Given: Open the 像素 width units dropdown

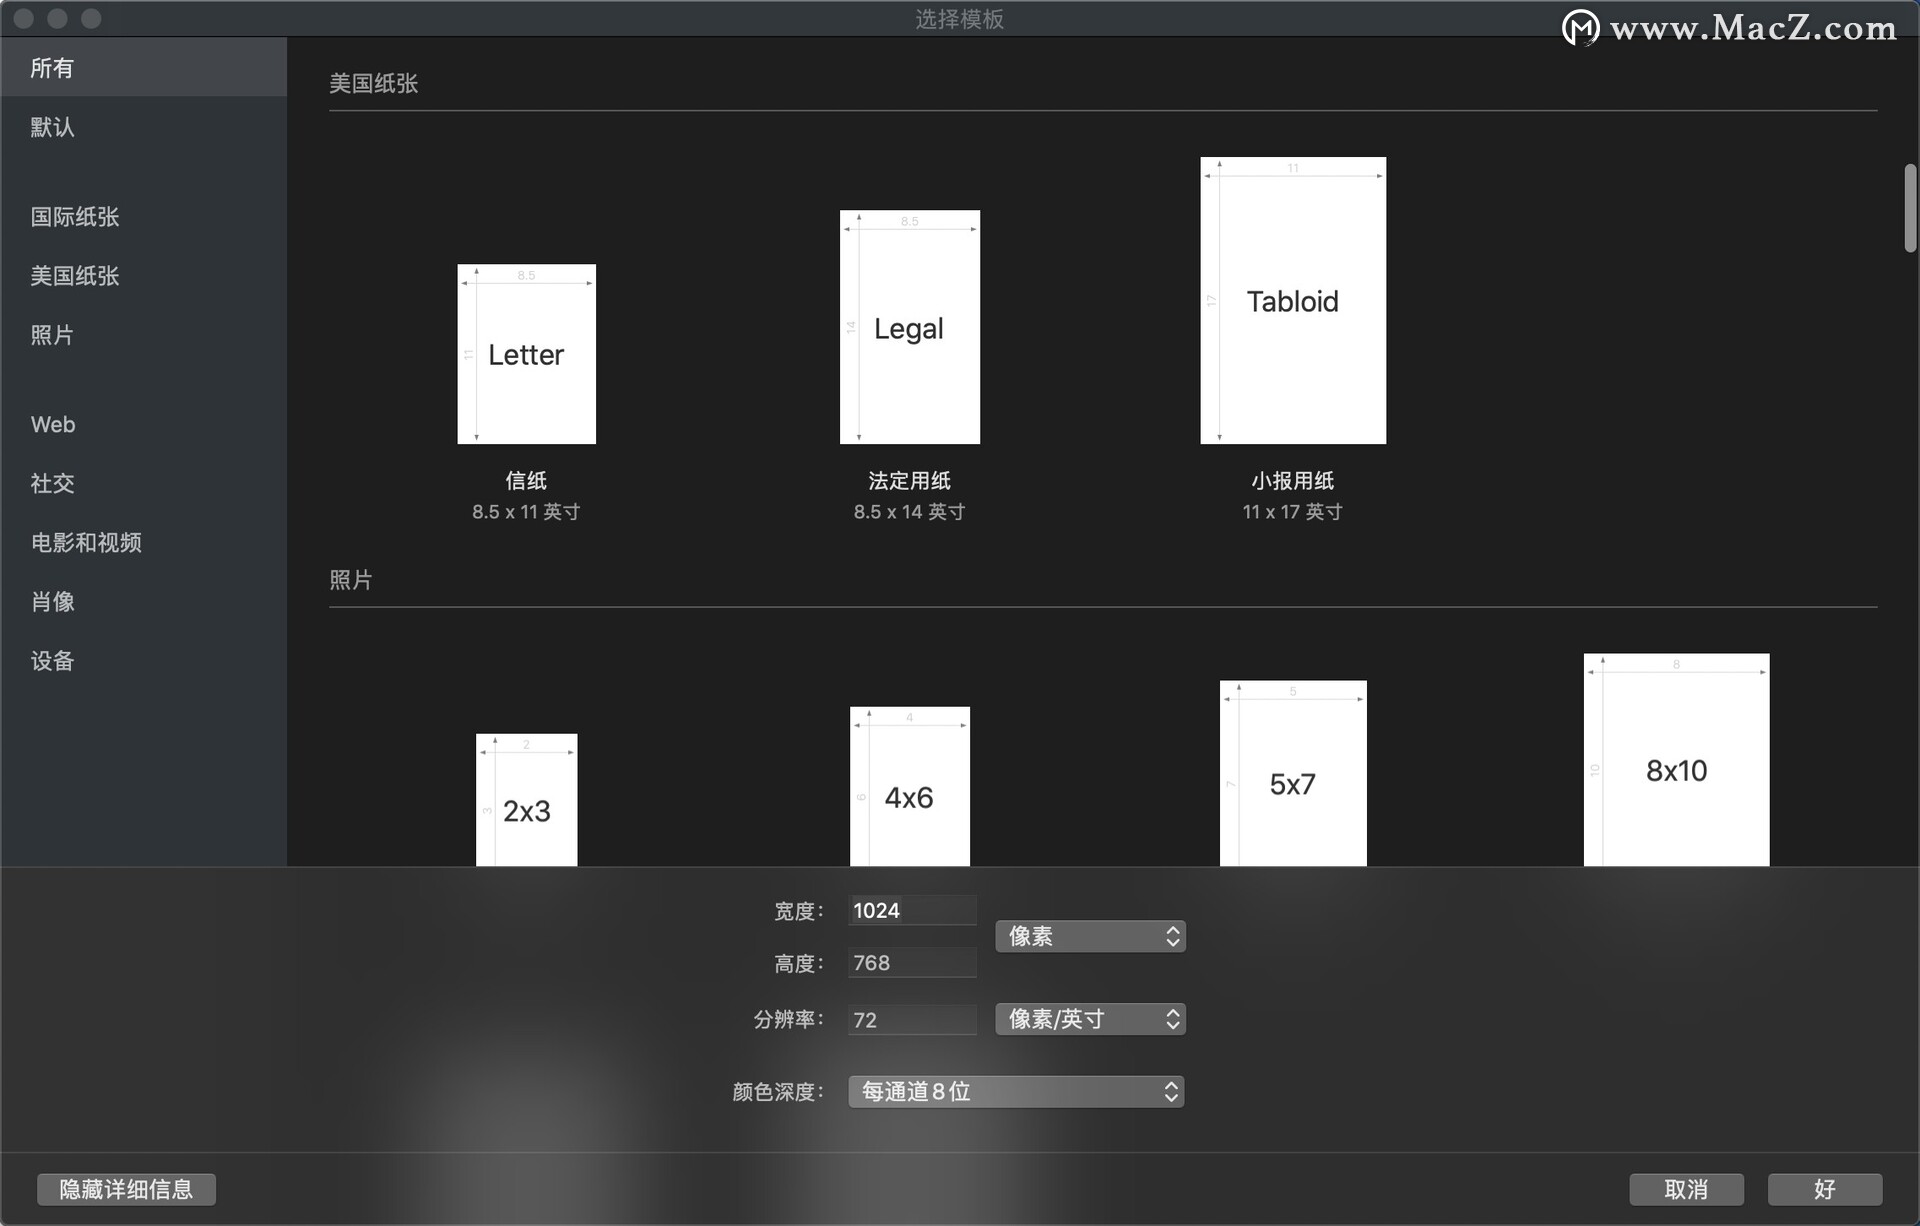Looking at the screenshot, I should (x=1089, y=936).
